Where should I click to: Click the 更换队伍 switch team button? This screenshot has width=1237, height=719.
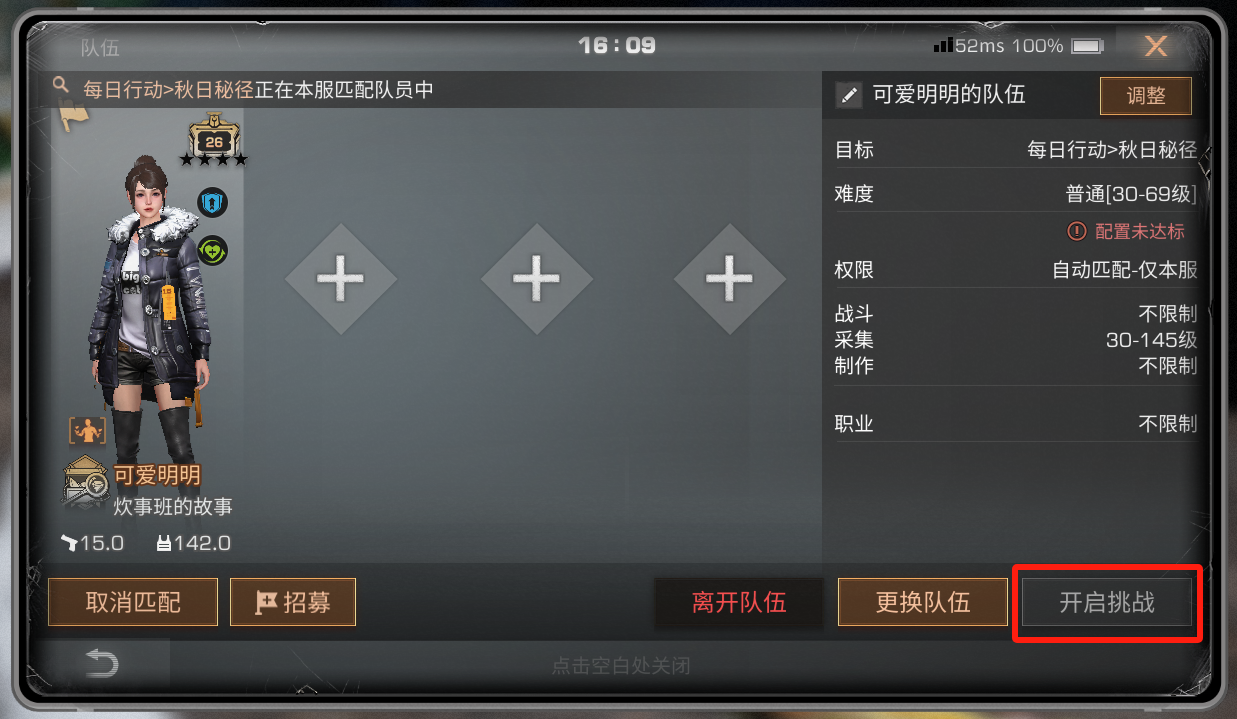point(923,602)
